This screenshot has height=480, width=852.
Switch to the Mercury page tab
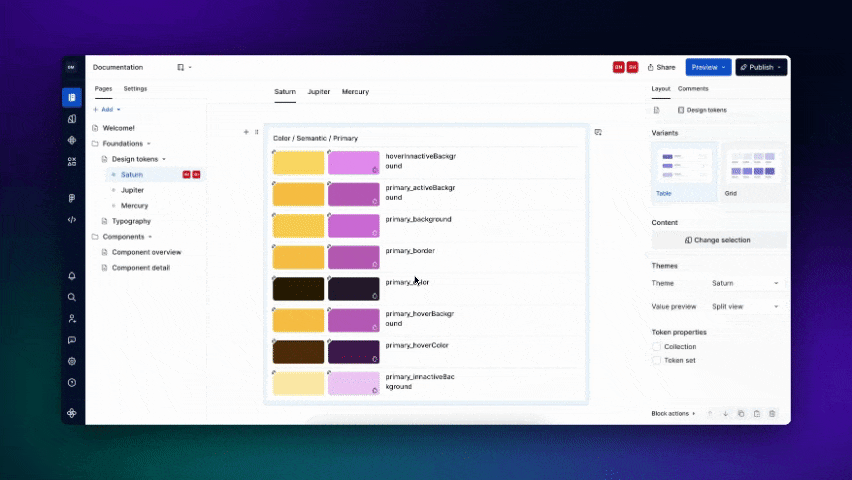[355, 92]
